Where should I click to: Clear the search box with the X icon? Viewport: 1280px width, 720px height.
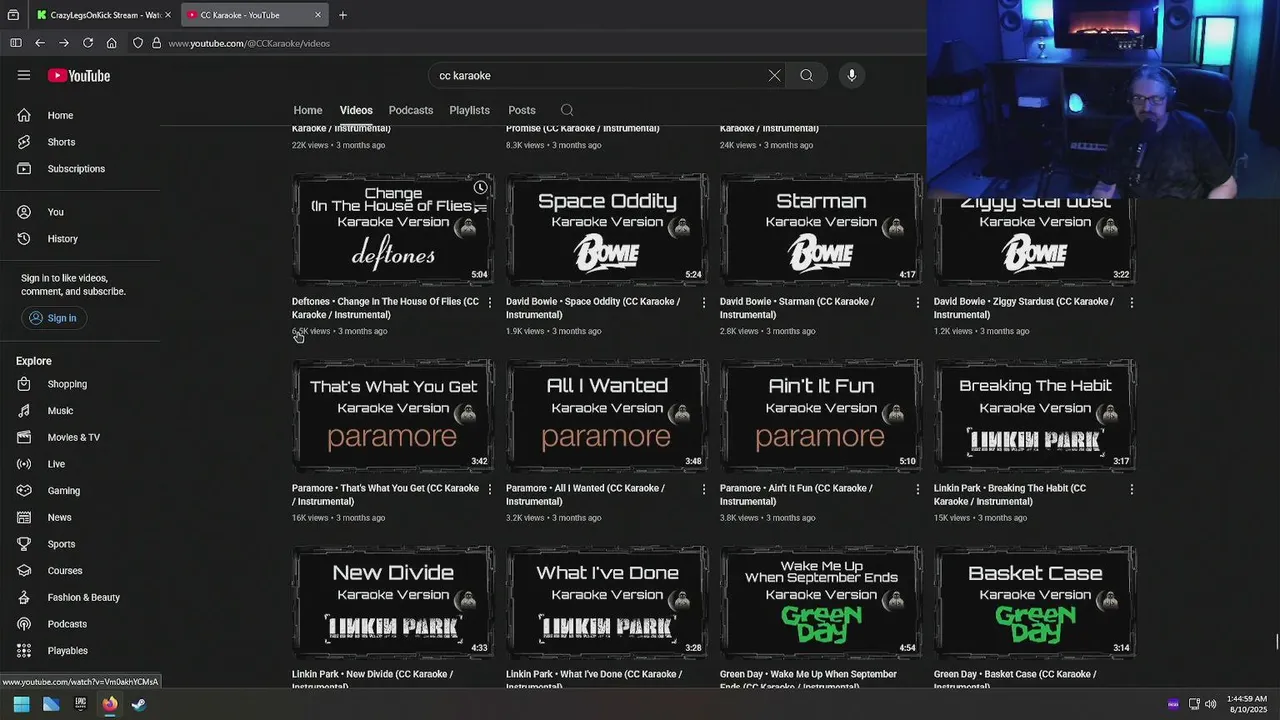(x=774, y=75)
